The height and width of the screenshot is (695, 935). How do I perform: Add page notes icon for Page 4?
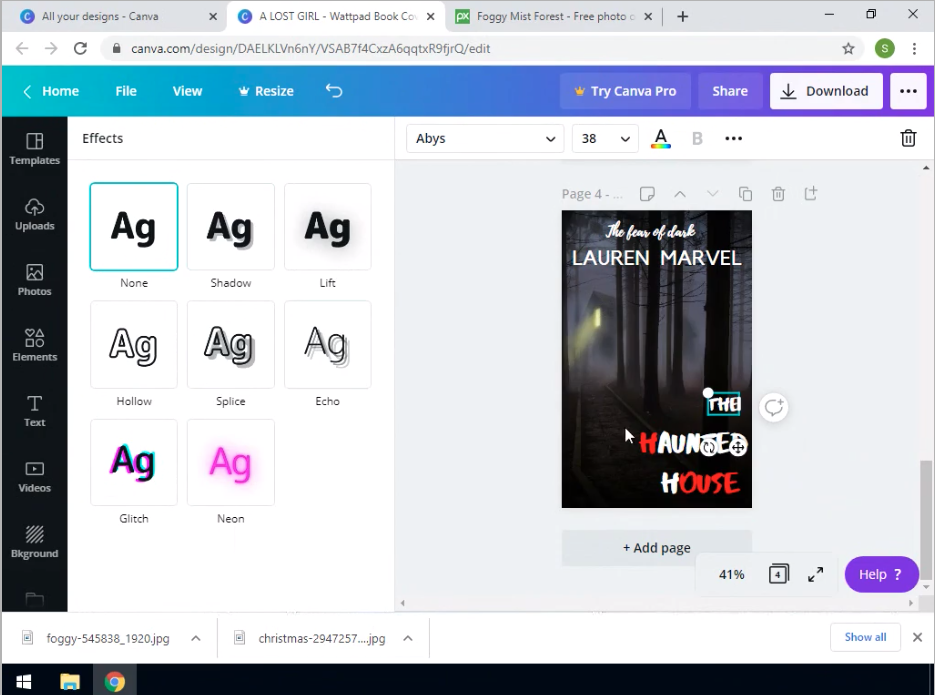647,194
